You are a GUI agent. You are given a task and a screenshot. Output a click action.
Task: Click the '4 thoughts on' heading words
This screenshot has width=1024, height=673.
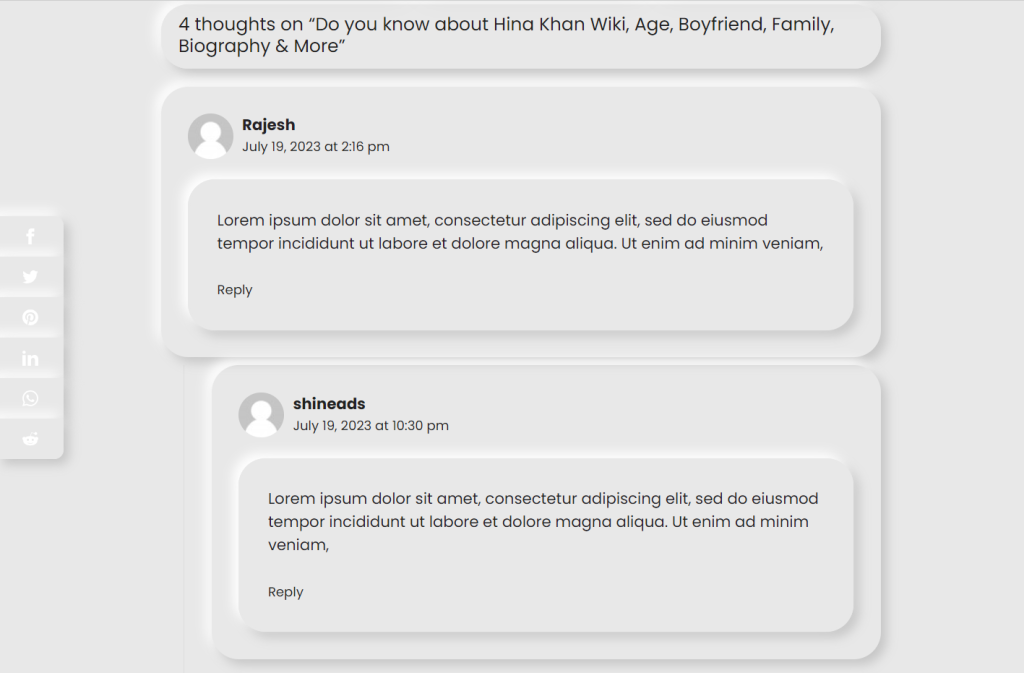(x=241, y=24)
